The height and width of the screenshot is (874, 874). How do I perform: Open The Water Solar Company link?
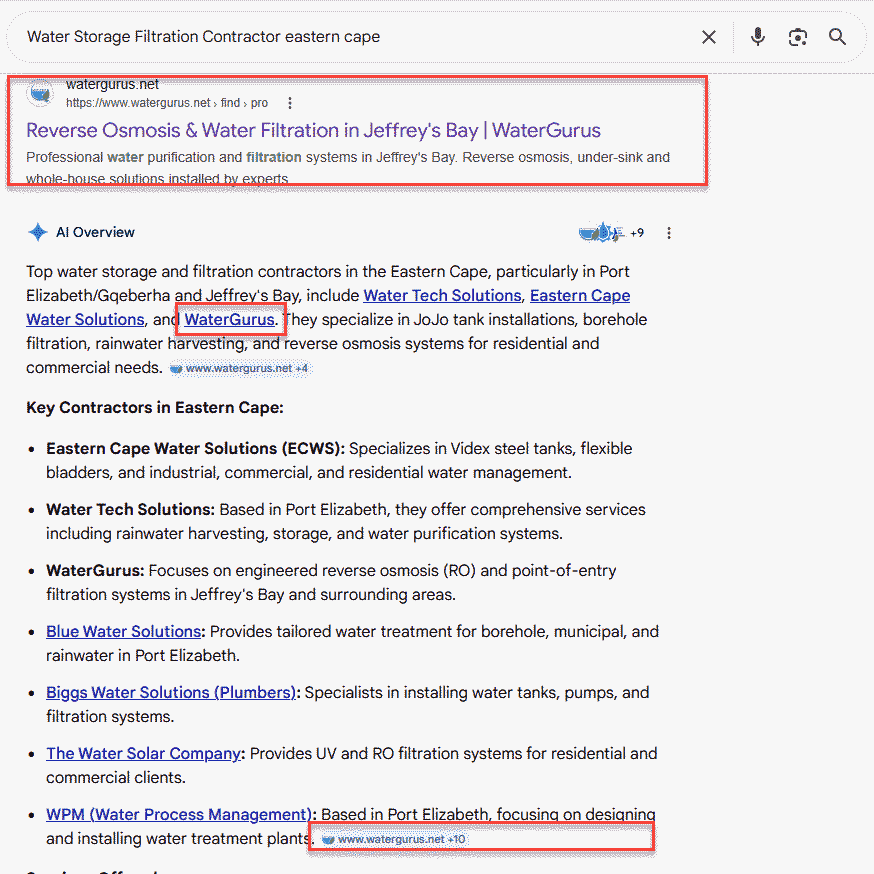click(x=143, y=754)
